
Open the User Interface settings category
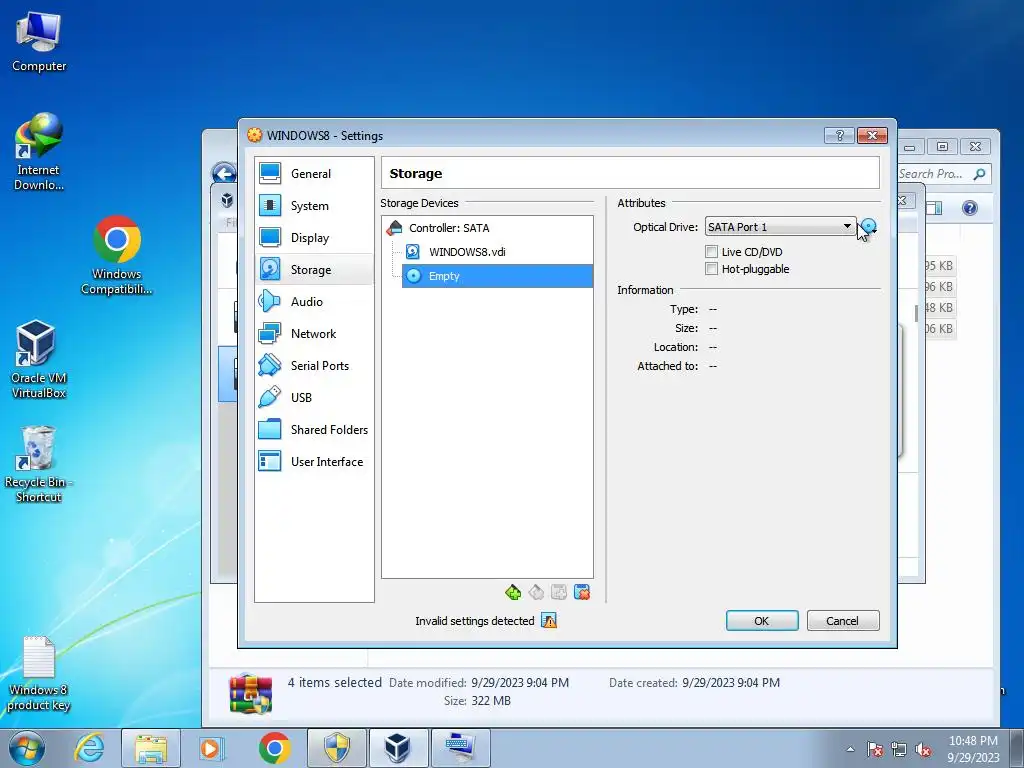[313, 462]
